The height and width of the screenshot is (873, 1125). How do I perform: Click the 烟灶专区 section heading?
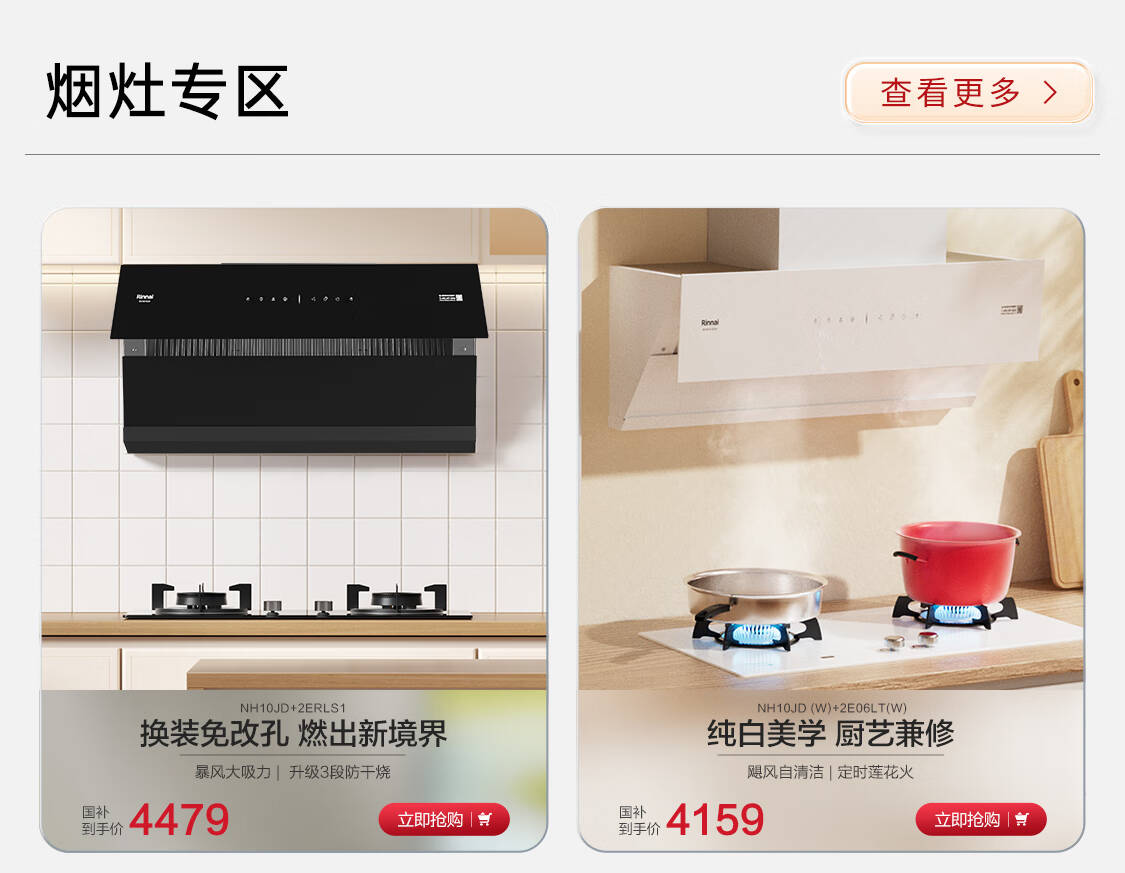tap(168, 91)
